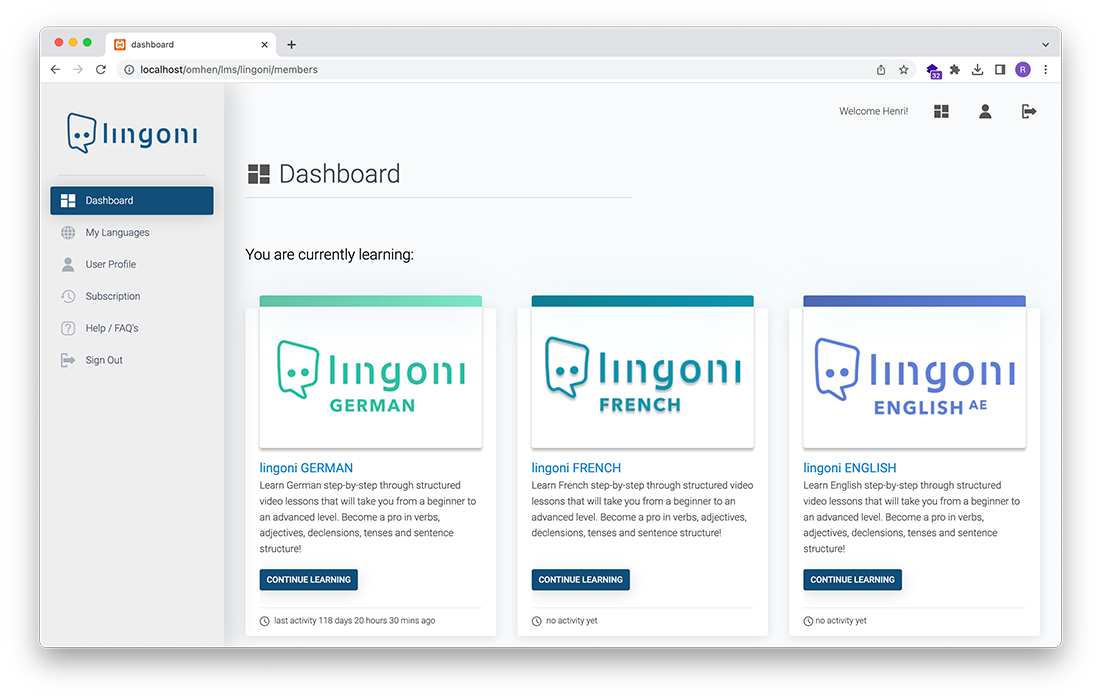Screen dimensions: 1101x700
Task: Open the browser extensions puzzle icon
Action: pyautogui.click(x=955, y=70)
